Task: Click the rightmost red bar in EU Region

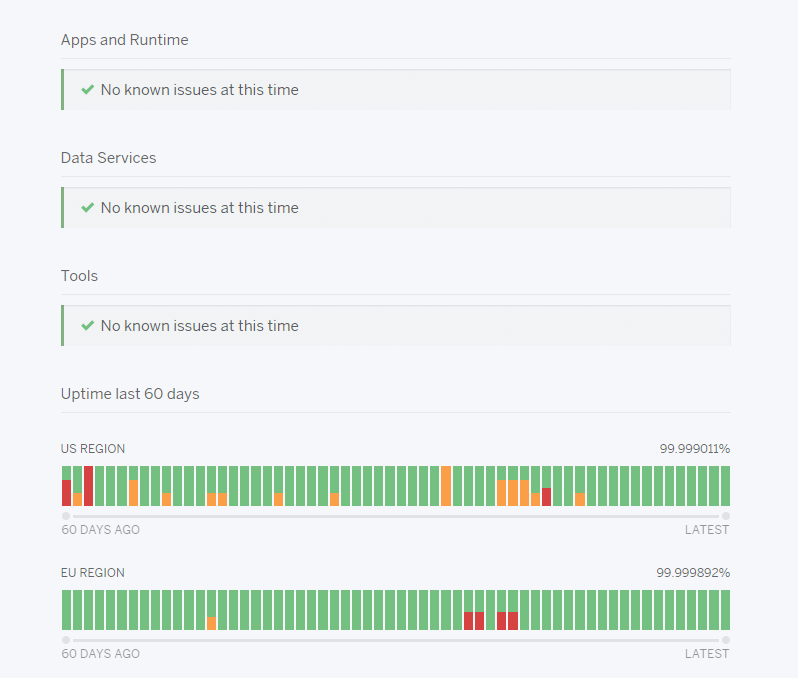Action: point(513,620)
